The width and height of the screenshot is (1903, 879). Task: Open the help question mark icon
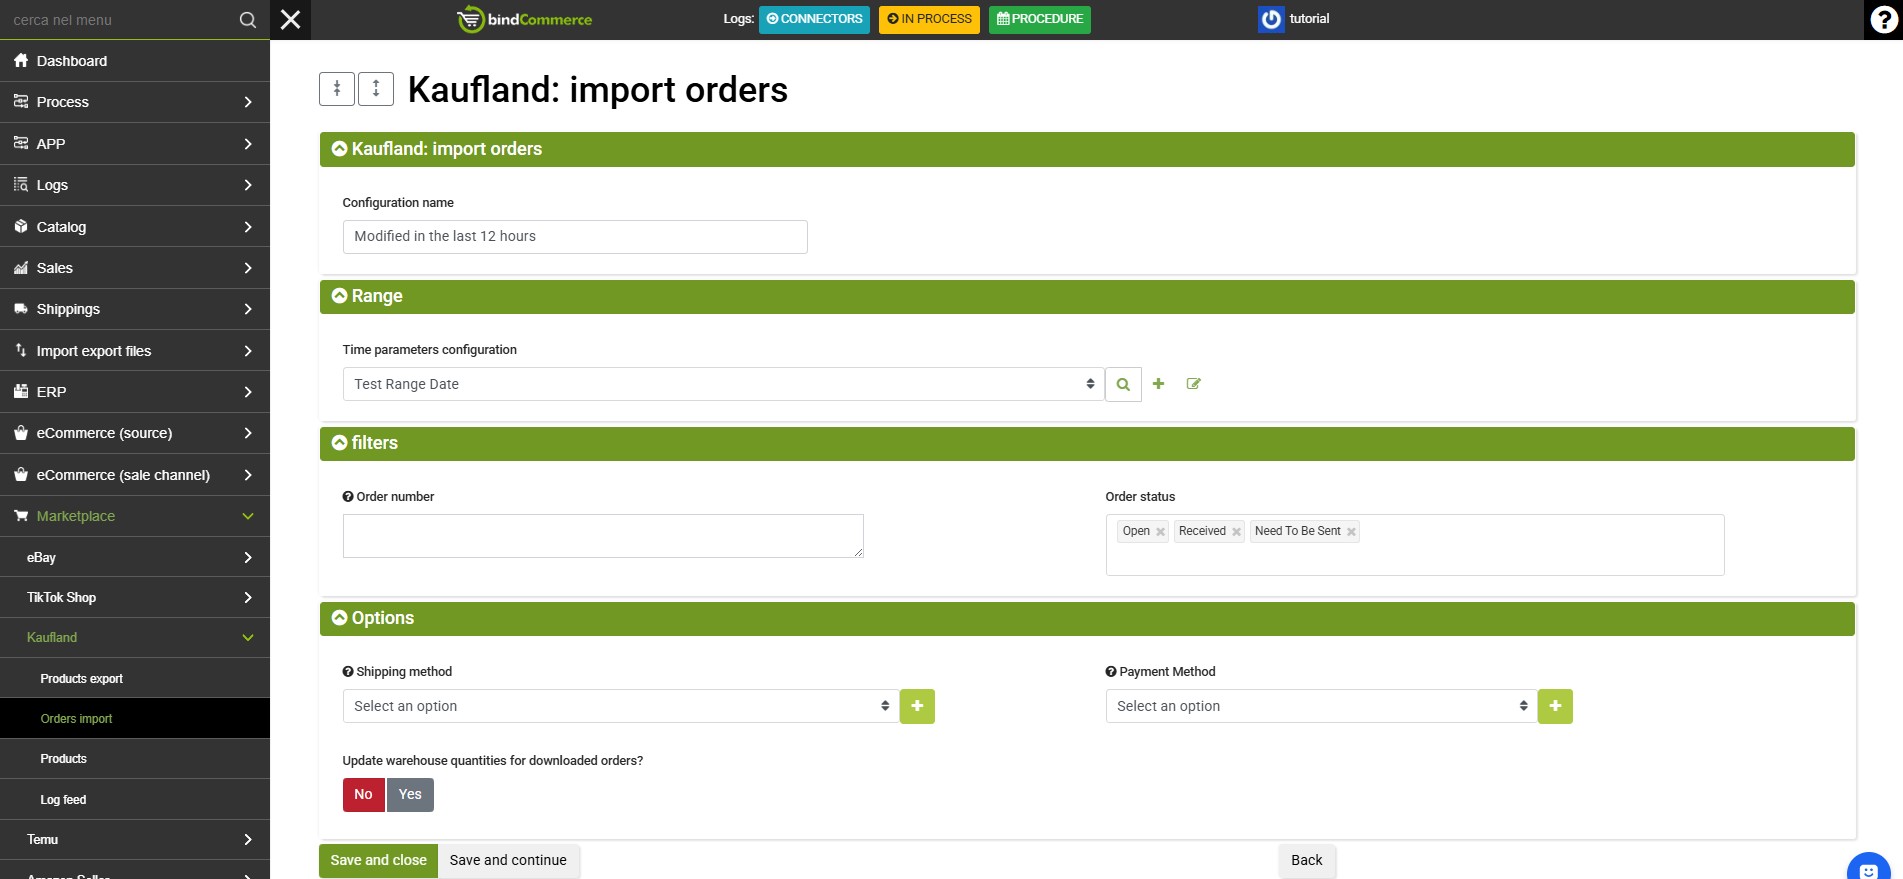(x=1884, y=20)
